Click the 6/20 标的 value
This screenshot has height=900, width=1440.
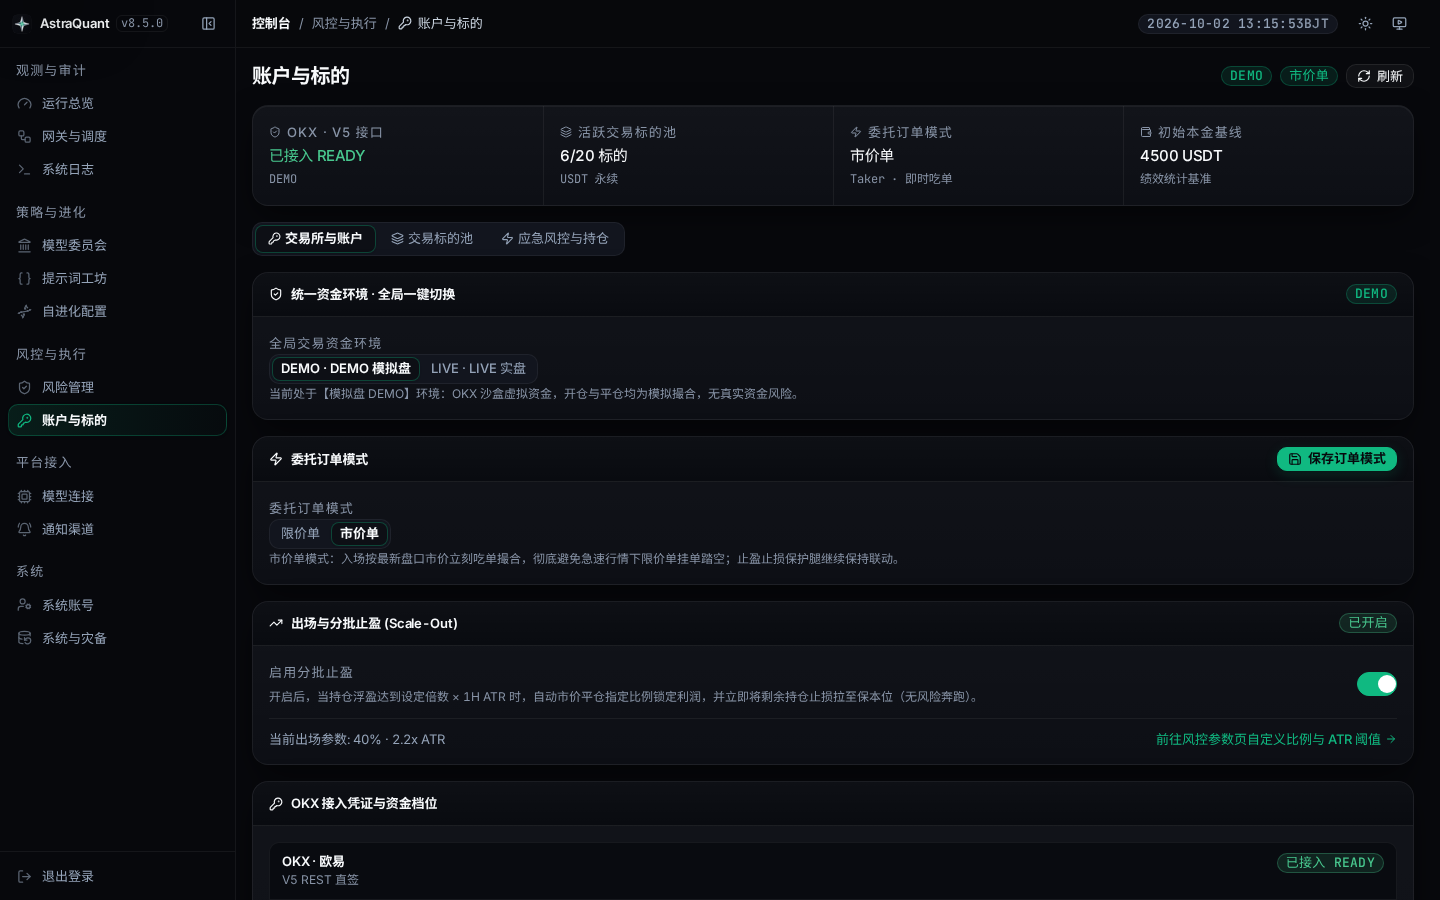pyautogui.click(x=594, y=156)
